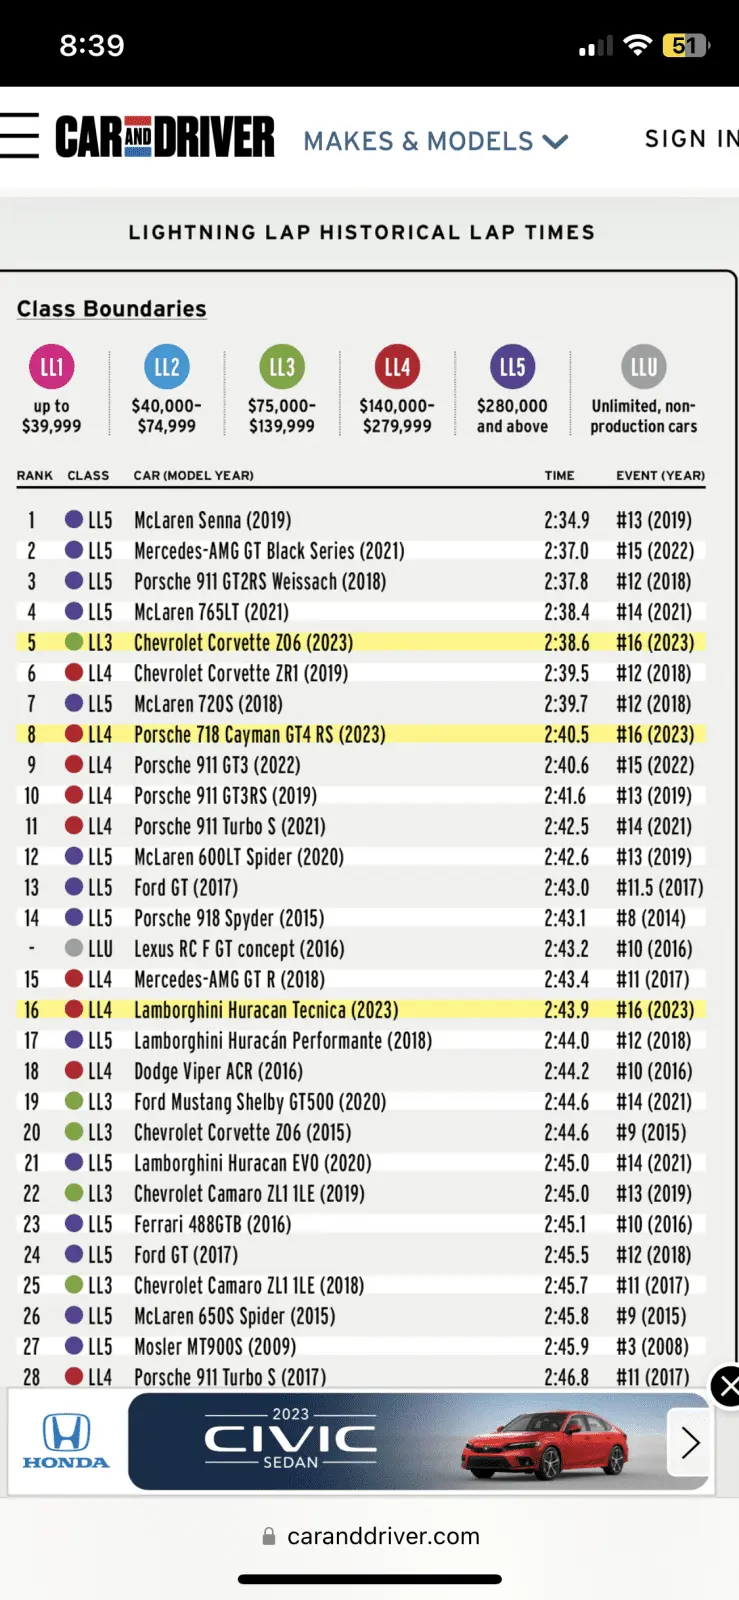Click the Sign In link

690,139
